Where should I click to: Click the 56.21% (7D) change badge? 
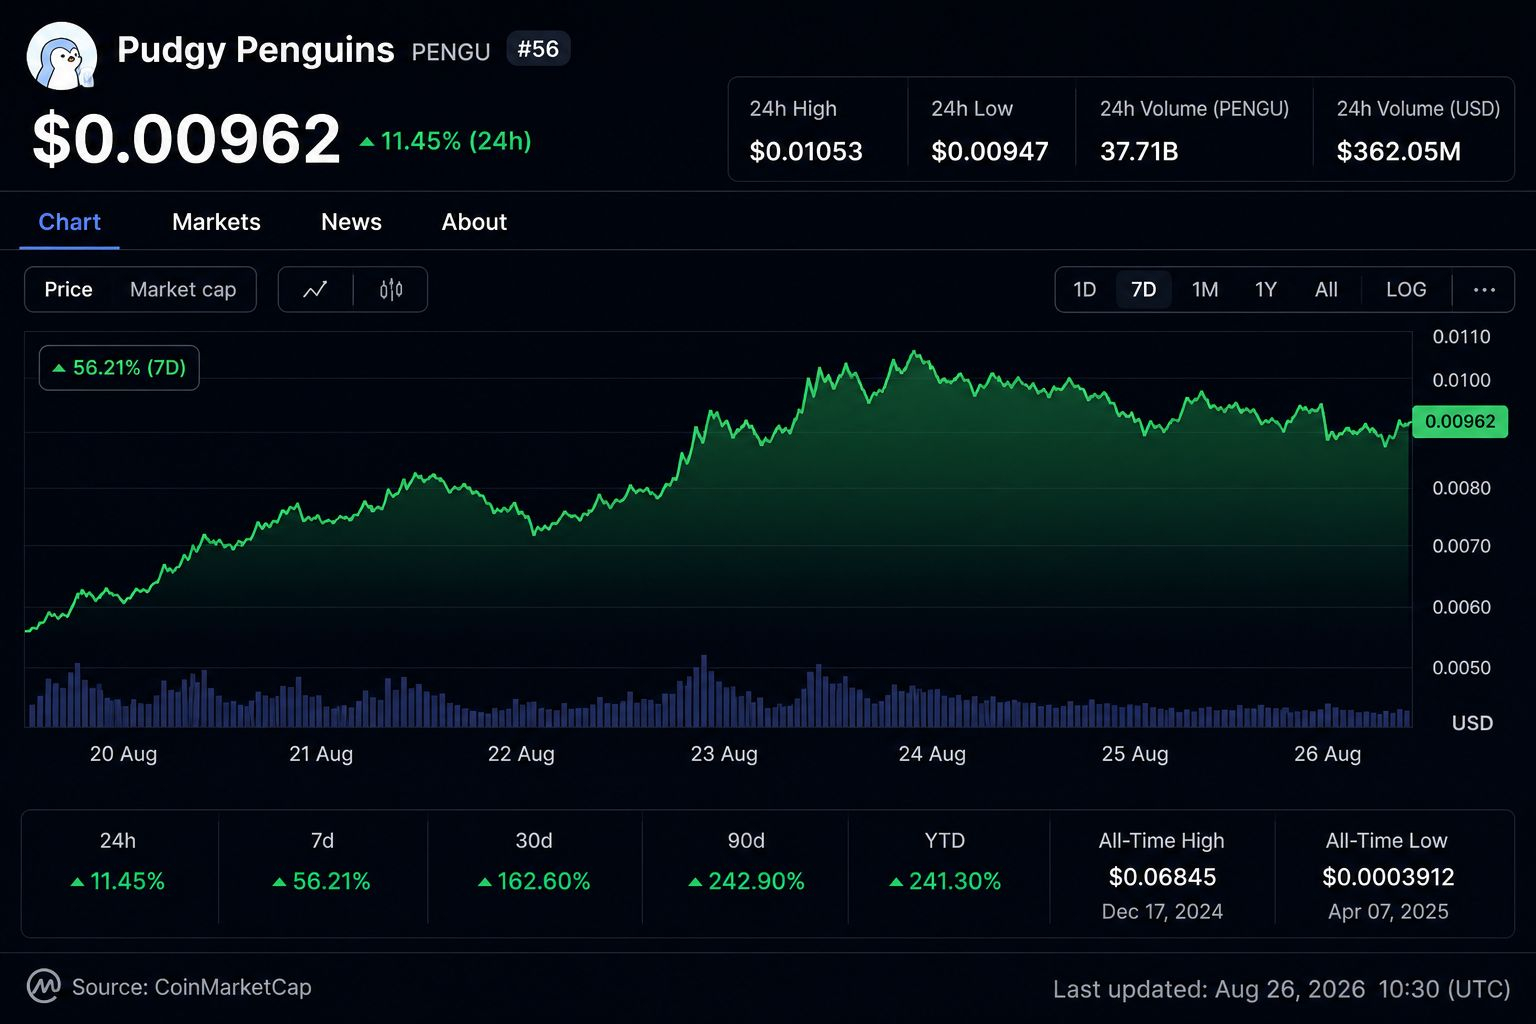coord(119,368)
